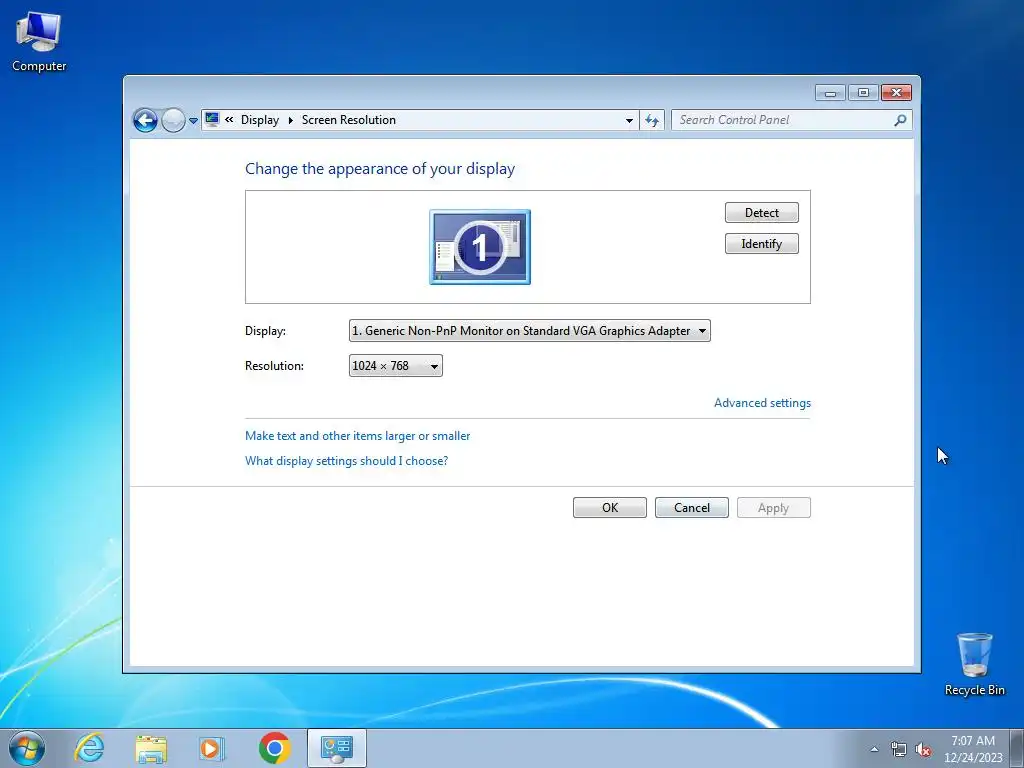This screenshot has height=768, width=1024.
Task: Click the Forward arrow navigation button
Action: click(x=173, y=120)
